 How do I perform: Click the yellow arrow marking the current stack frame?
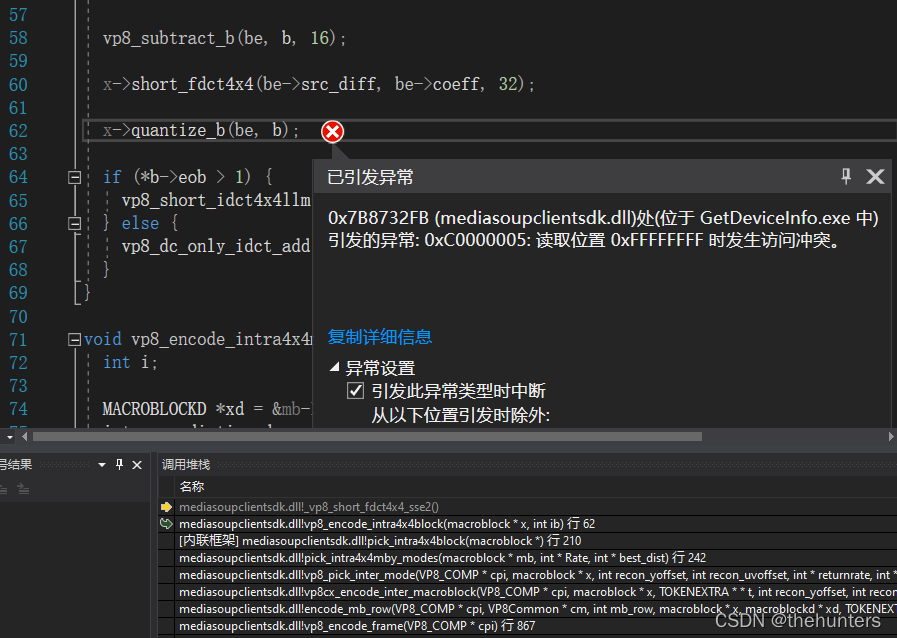(x=166, y=507)
